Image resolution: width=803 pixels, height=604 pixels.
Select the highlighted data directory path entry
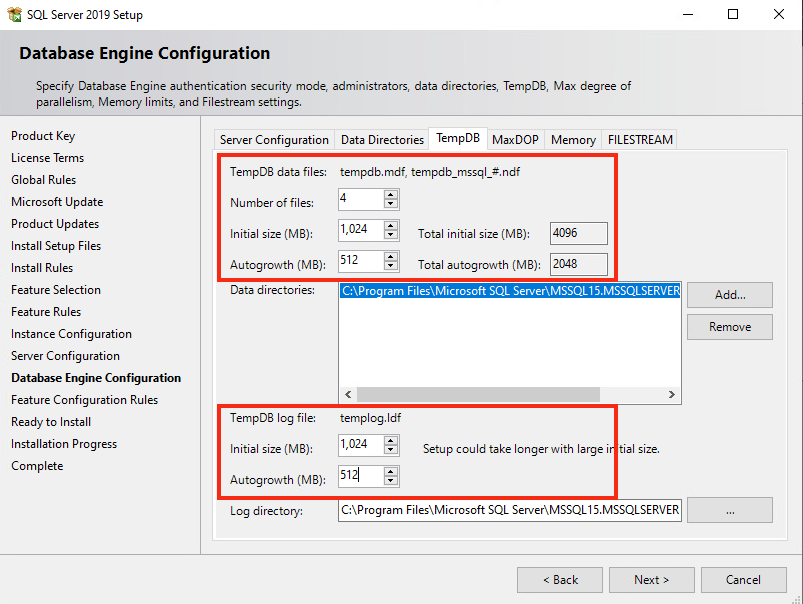(x=510, y=291)
